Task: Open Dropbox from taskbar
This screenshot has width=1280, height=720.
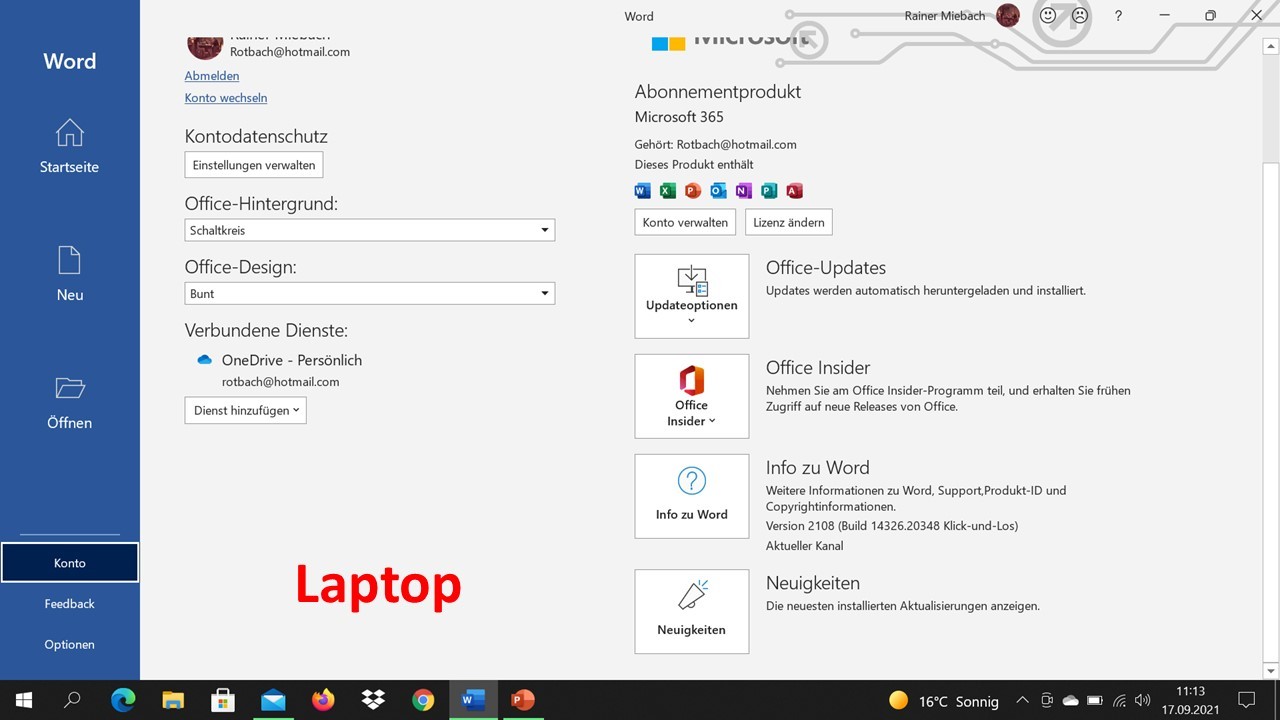Action: pyautogui.click(x=373, y=700)
